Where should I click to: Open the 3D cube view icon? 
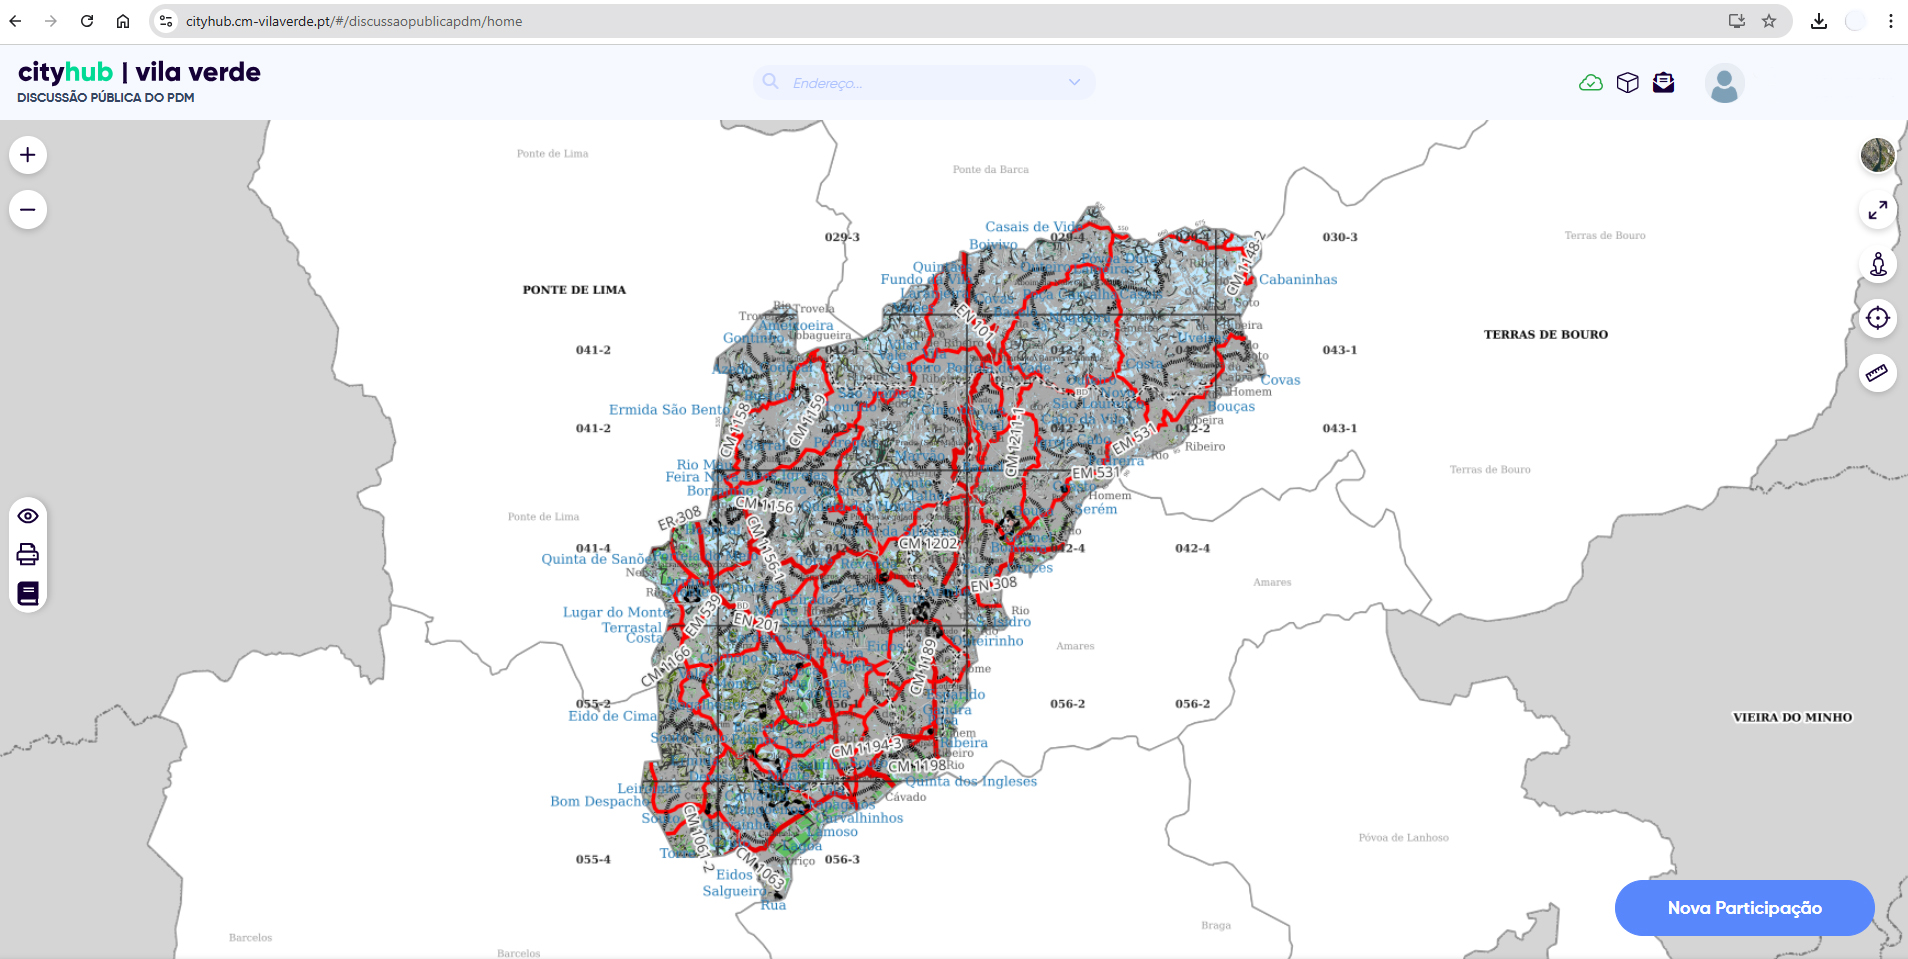(x=1627, y=83)
